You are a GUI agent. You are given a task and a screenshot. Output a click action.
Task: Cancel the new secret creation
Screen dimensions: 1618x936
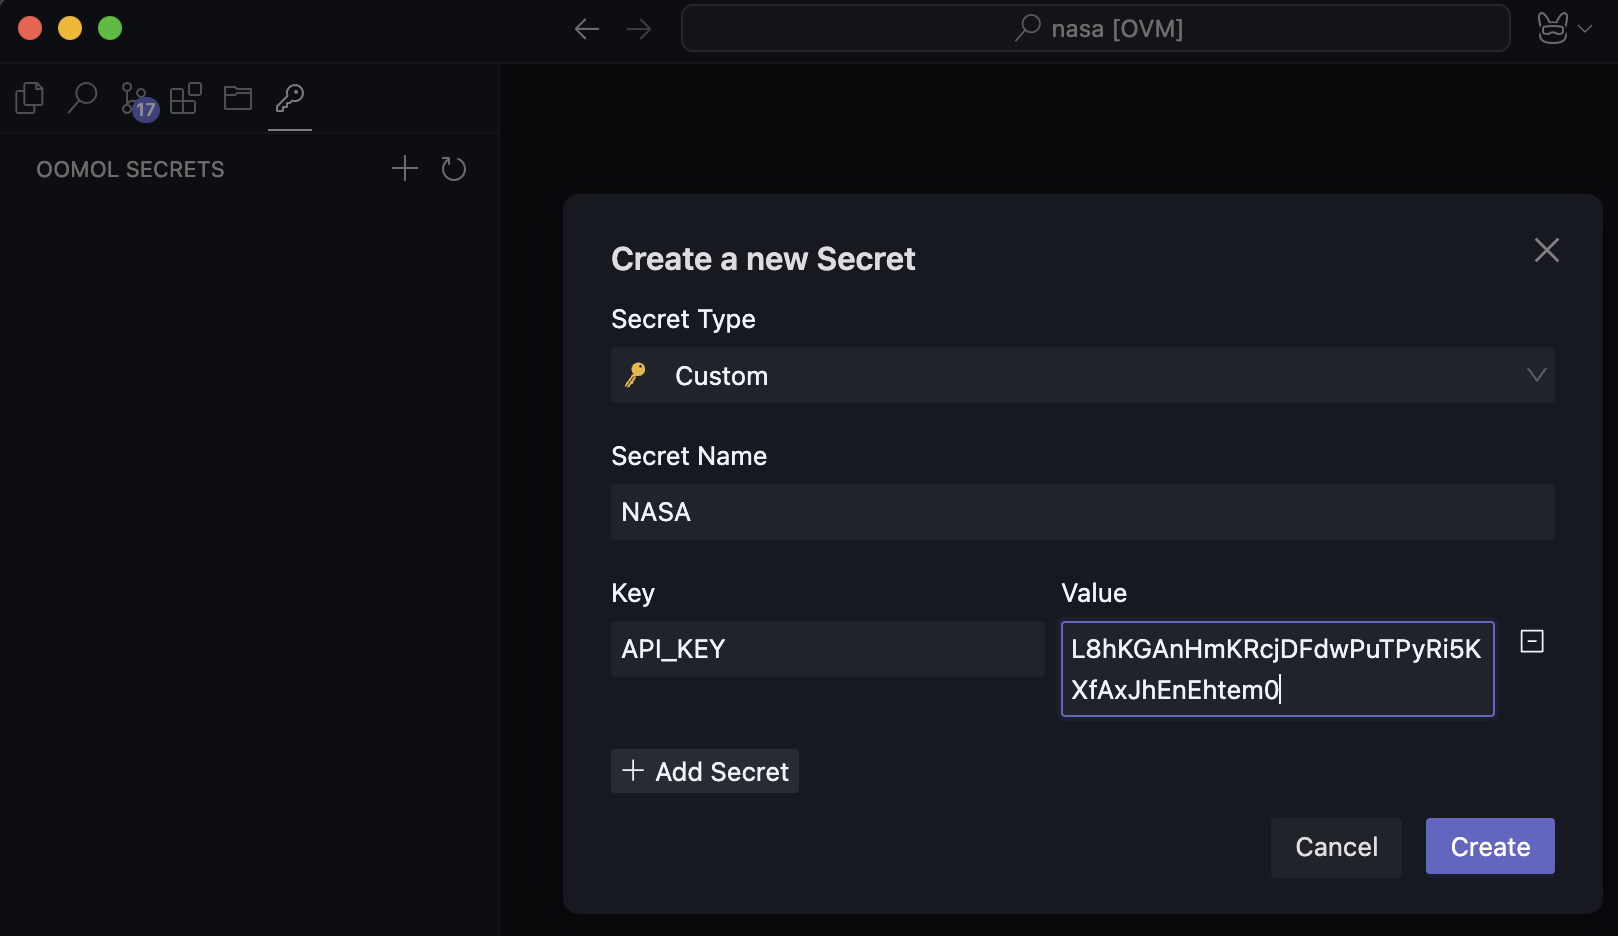pos(1336,847)
